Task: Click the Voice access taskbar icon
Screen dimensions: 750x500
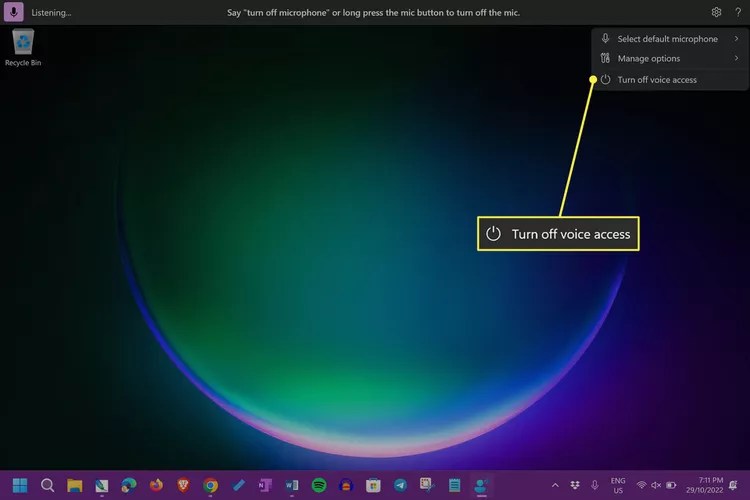Action: click(x=481, y=485)
